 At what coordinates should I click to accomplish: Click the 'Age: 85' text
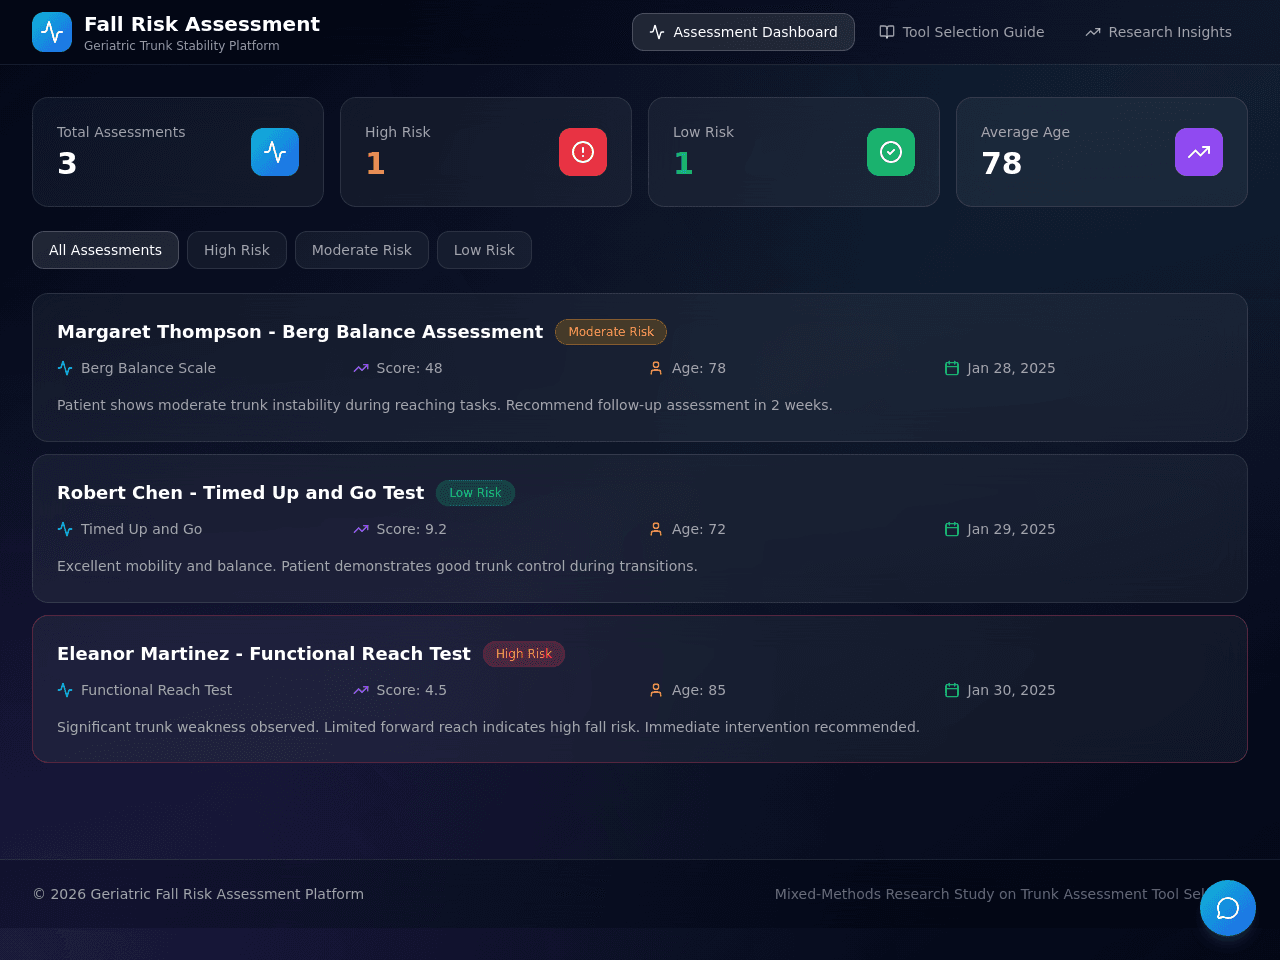pos(699,690)
